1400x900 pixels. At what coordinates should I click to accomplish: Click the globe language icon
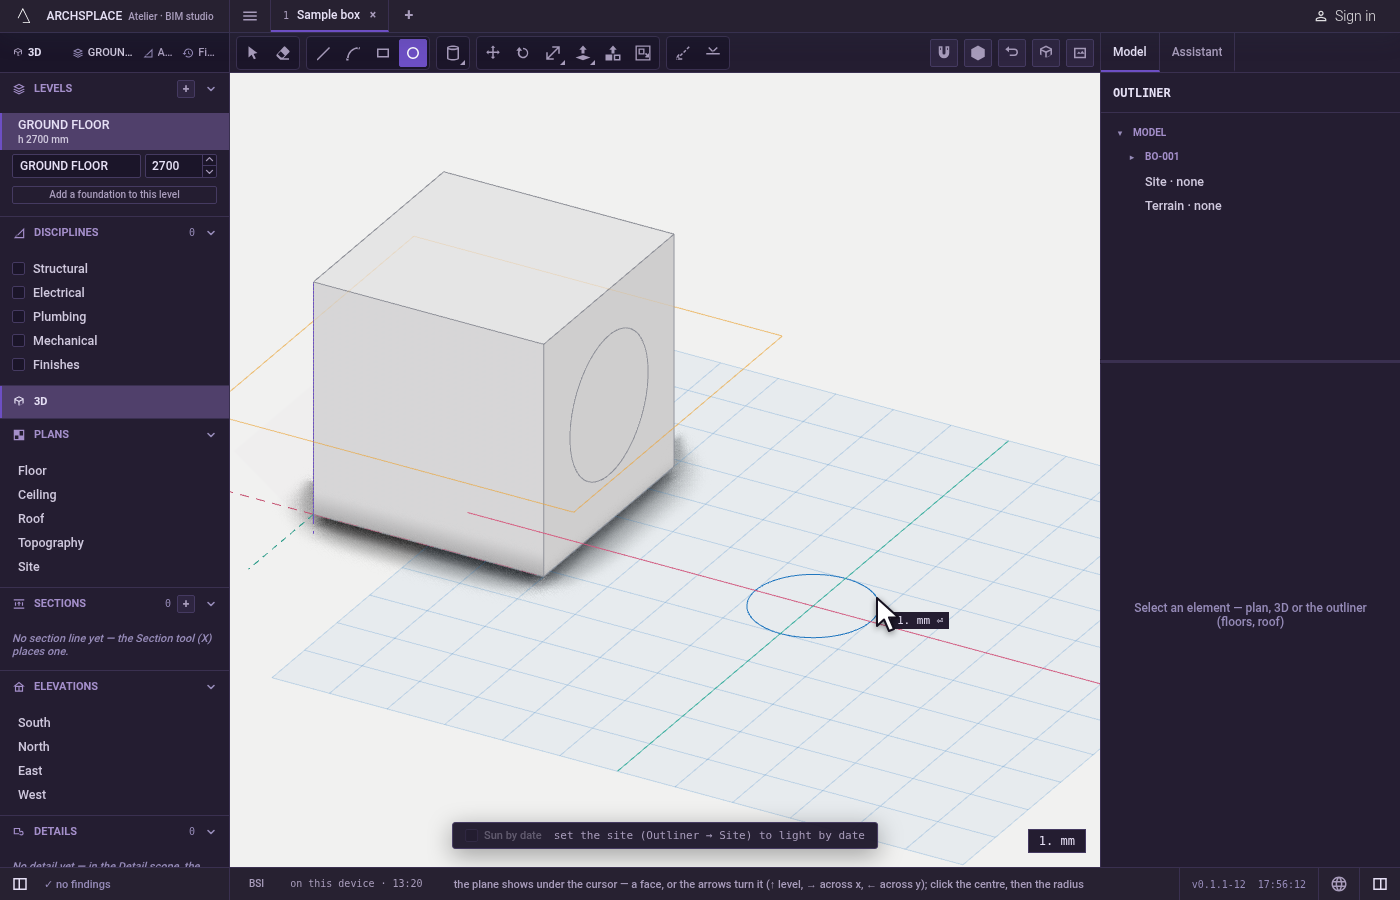coord(1339,884)
